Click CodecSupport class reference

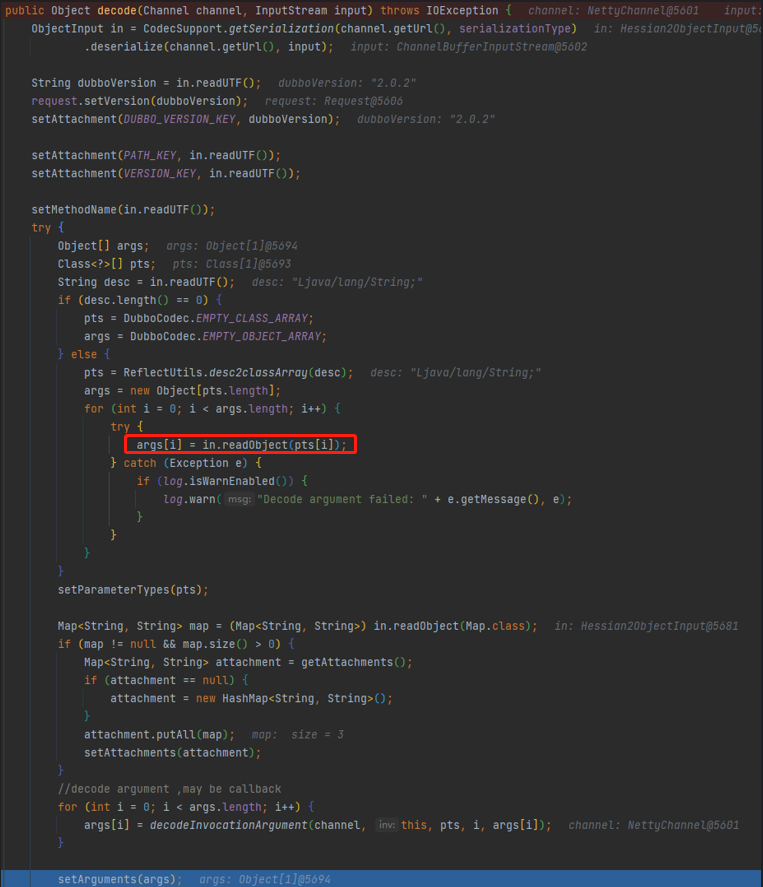[x=182, y=28]
